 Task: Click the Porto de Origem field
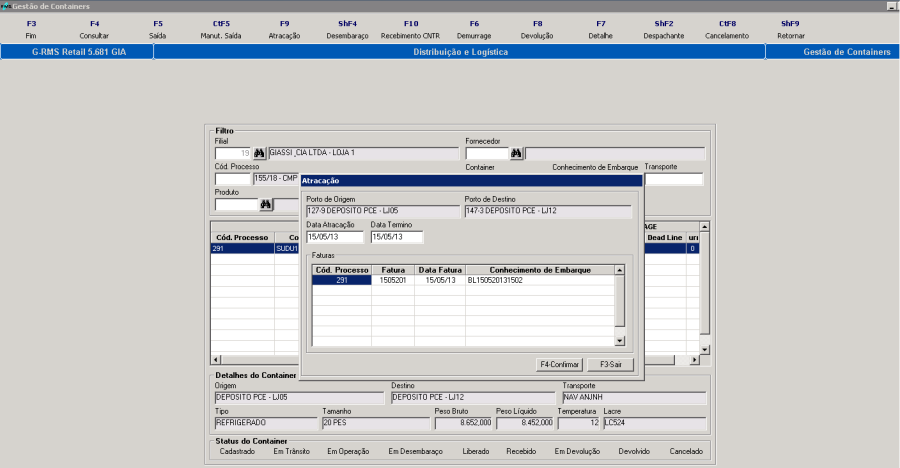pos(383,211)
